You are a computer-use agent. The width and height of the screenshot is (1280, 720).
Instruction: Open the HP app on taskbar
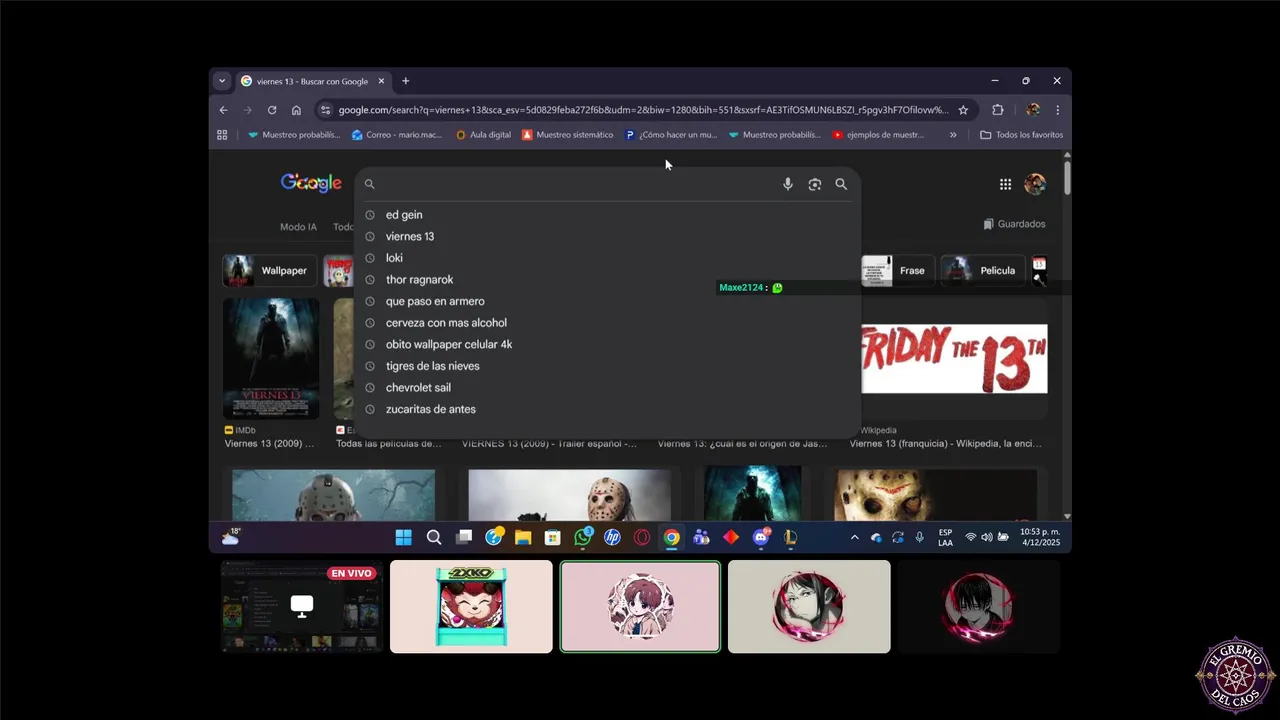(612, 537)
